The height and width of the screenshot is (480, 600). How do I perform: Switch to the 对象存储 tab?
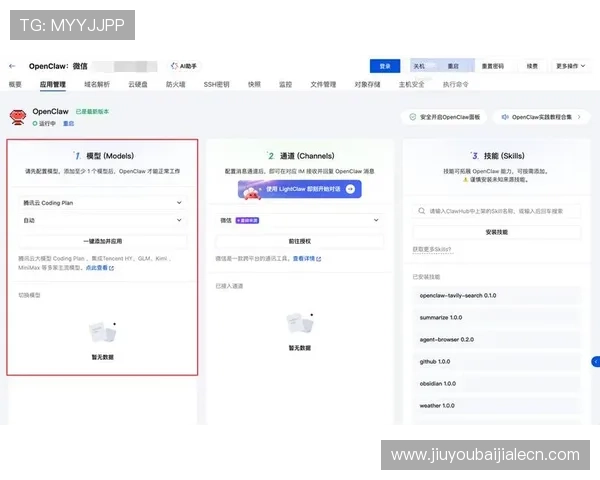[x=367, y=85]
